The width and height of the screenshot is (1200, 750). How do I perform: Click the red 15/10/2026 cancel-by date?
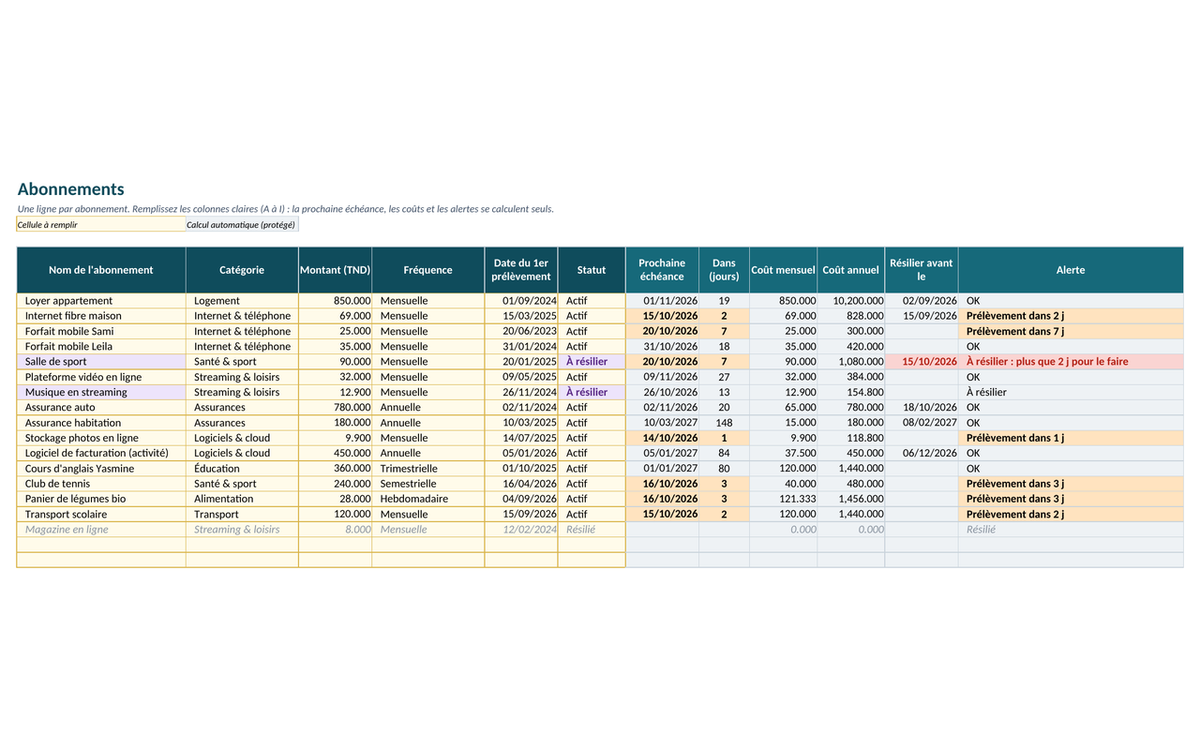coord(921,362)
